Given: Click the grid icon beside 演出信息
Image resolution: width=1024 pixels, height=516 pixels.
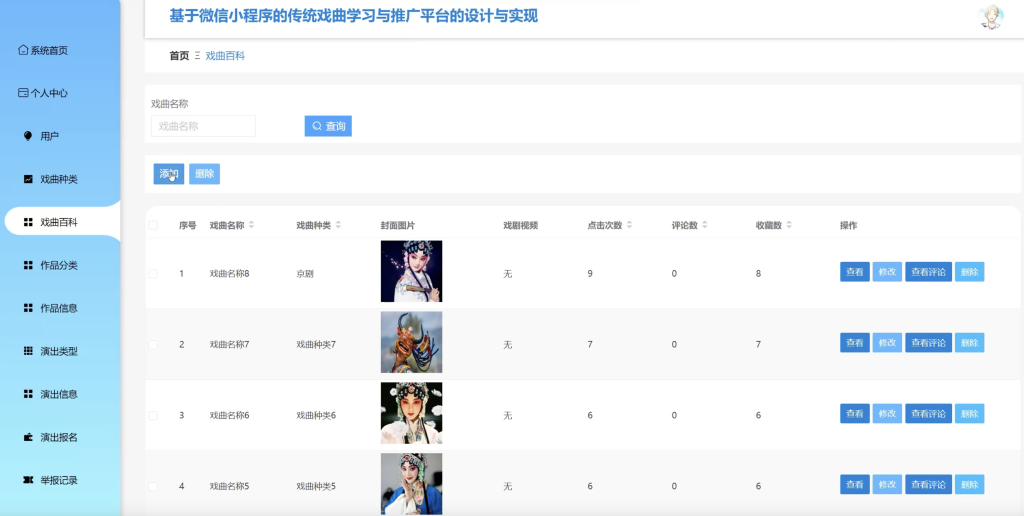Looking at the screenshot, I should tap(28, 394).
